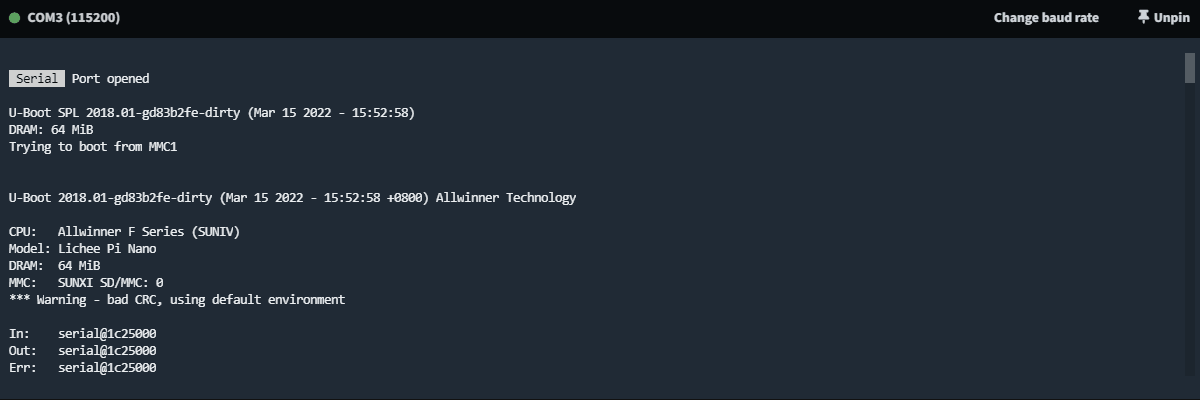Click the "Out: serial@1c25000" line
Viewport: 1200px width, 400px height.
[82, 351]
